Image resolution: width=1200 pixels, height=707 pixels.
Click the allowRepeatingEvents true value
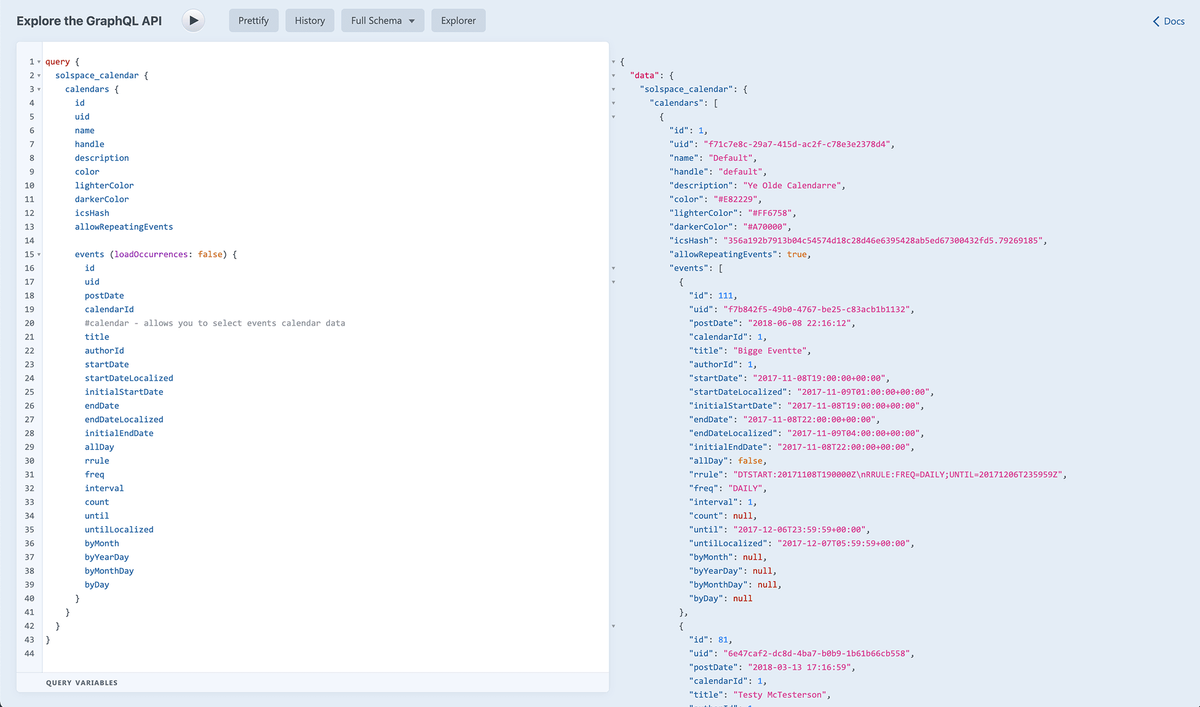(797, 255)
